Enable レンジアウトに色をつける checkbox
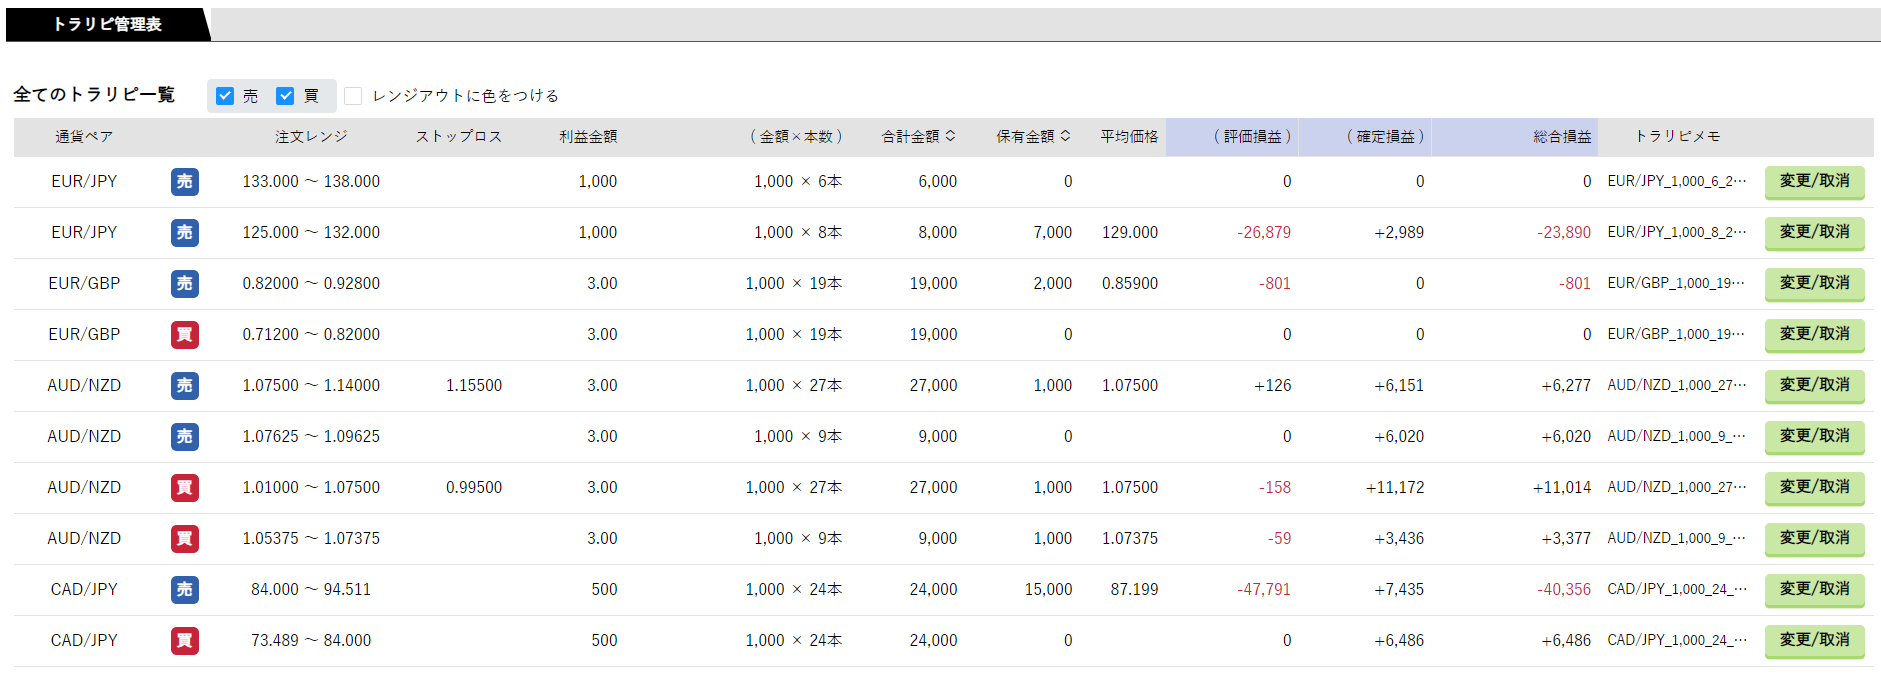 point(353,96)
